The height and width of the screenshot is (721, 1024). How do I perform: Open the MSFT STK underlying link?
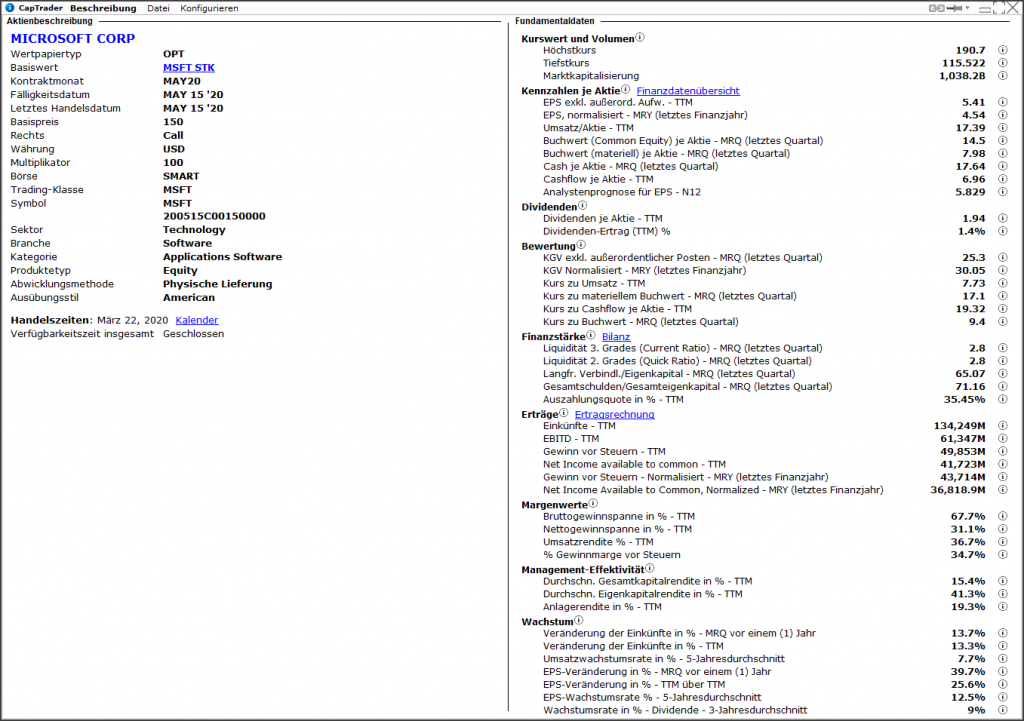coord(189,68)
